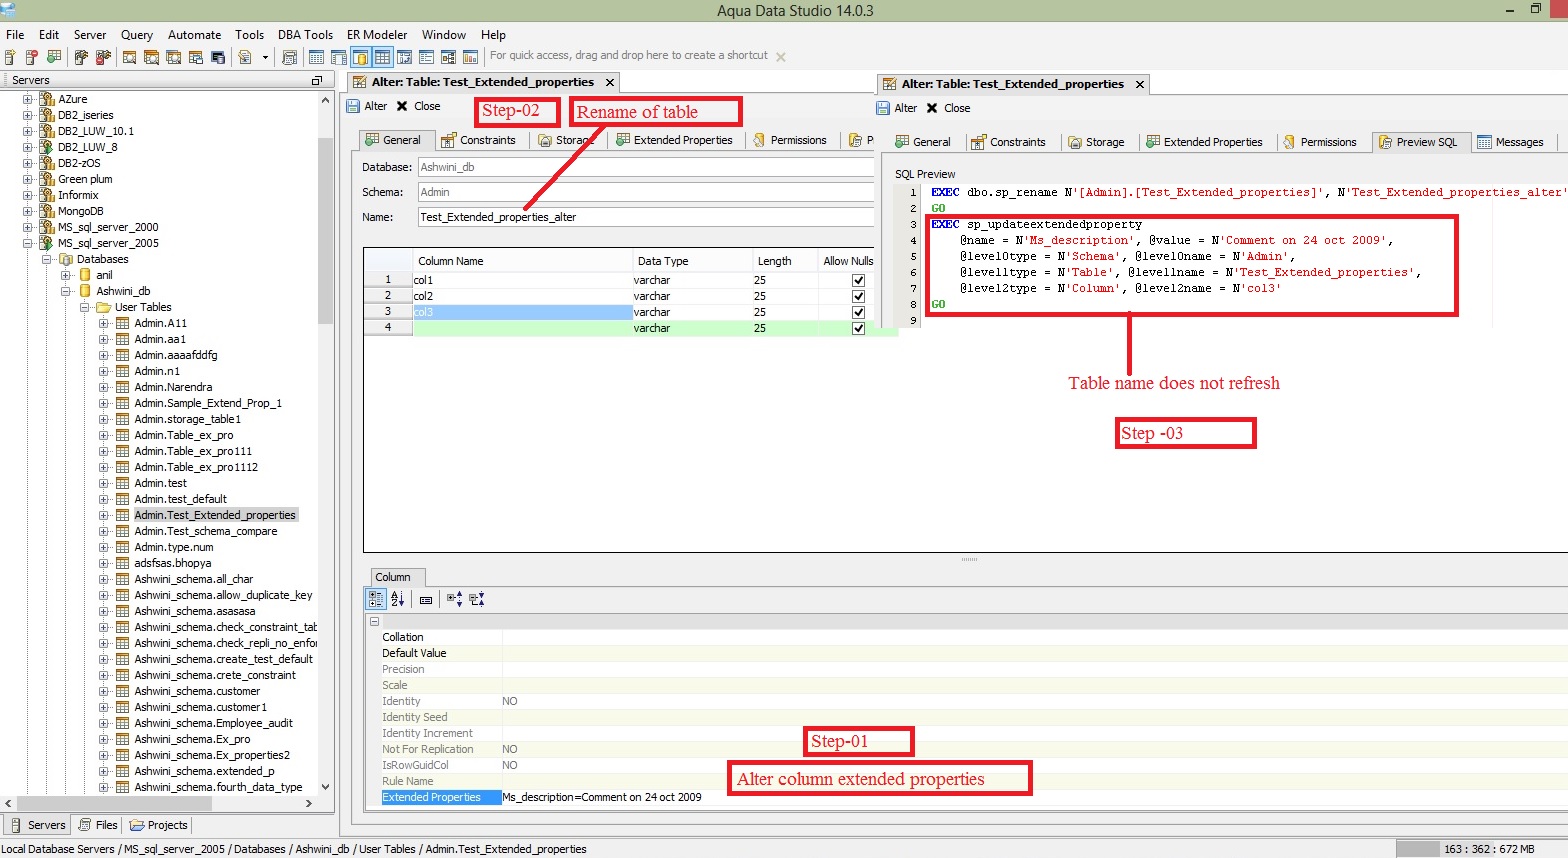Select Admin.Test_schema_compare in the tree
1568x858 pixels.
(206, 531)
